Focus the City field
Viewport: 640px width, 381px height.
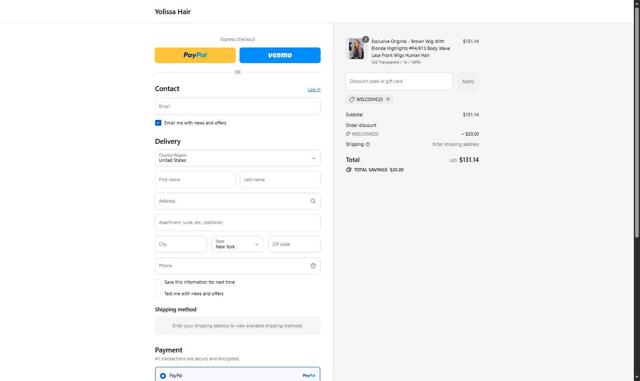pyautogui.click(x=181, y=244)
